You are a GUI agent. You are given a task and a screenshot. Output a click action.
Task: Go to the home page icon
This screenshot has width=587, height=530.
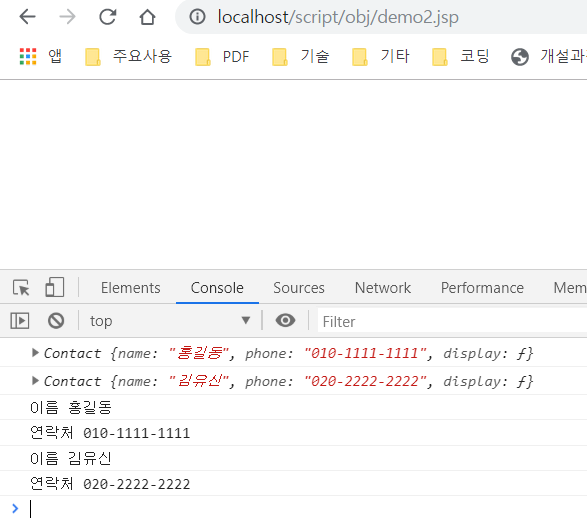tap(147, 17)
